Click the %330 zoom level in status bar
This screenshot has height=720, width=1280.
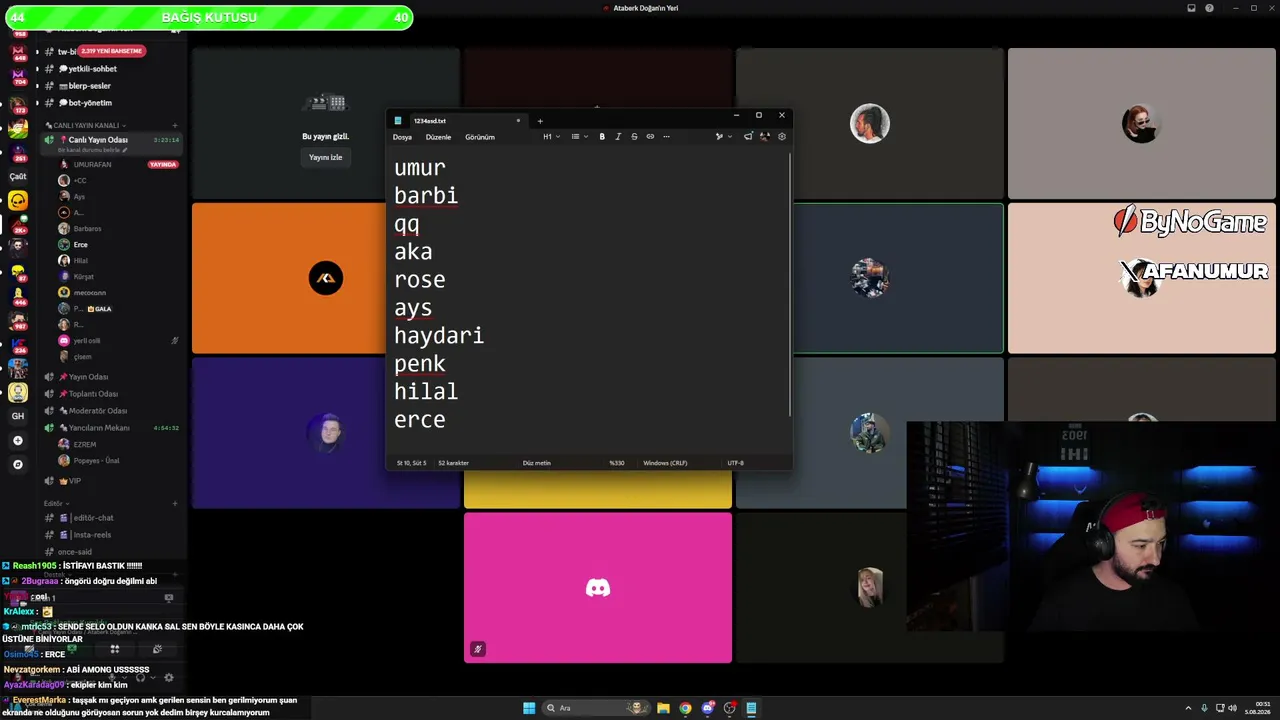[x=617, y=463]
